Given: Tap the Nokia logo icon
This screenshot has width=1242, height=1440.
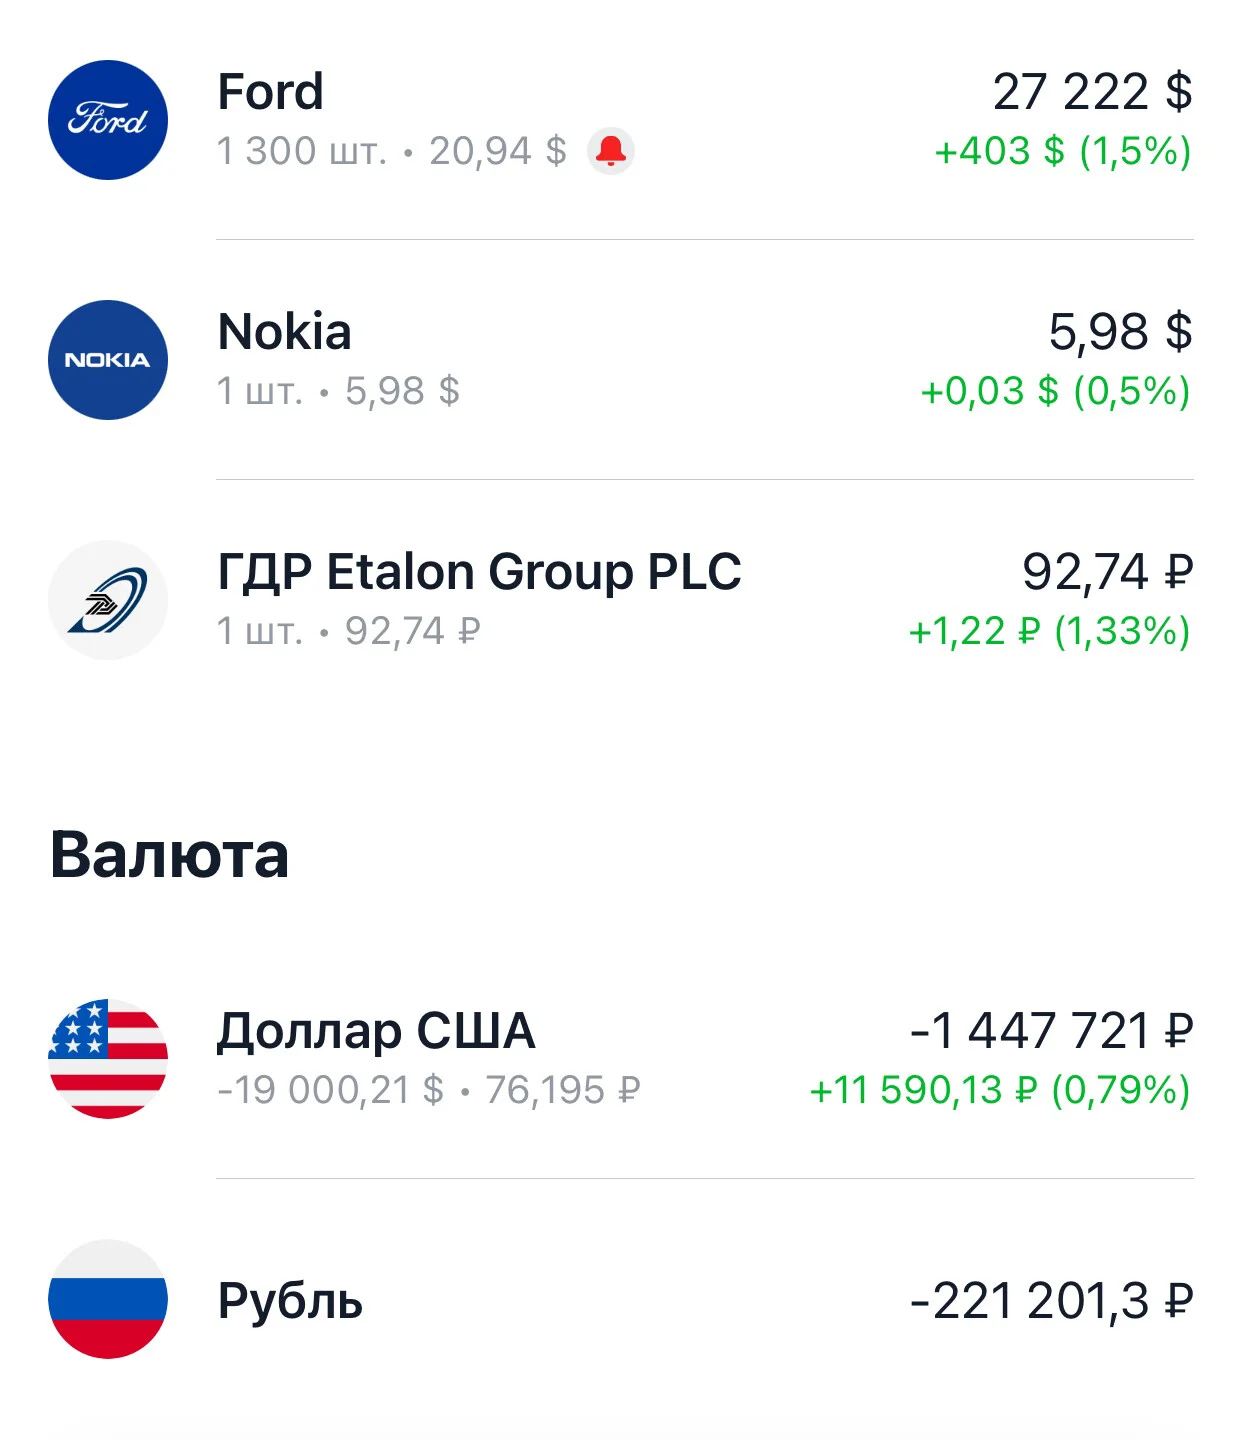Looking at the screenshot, I should (x=108, y=360).
